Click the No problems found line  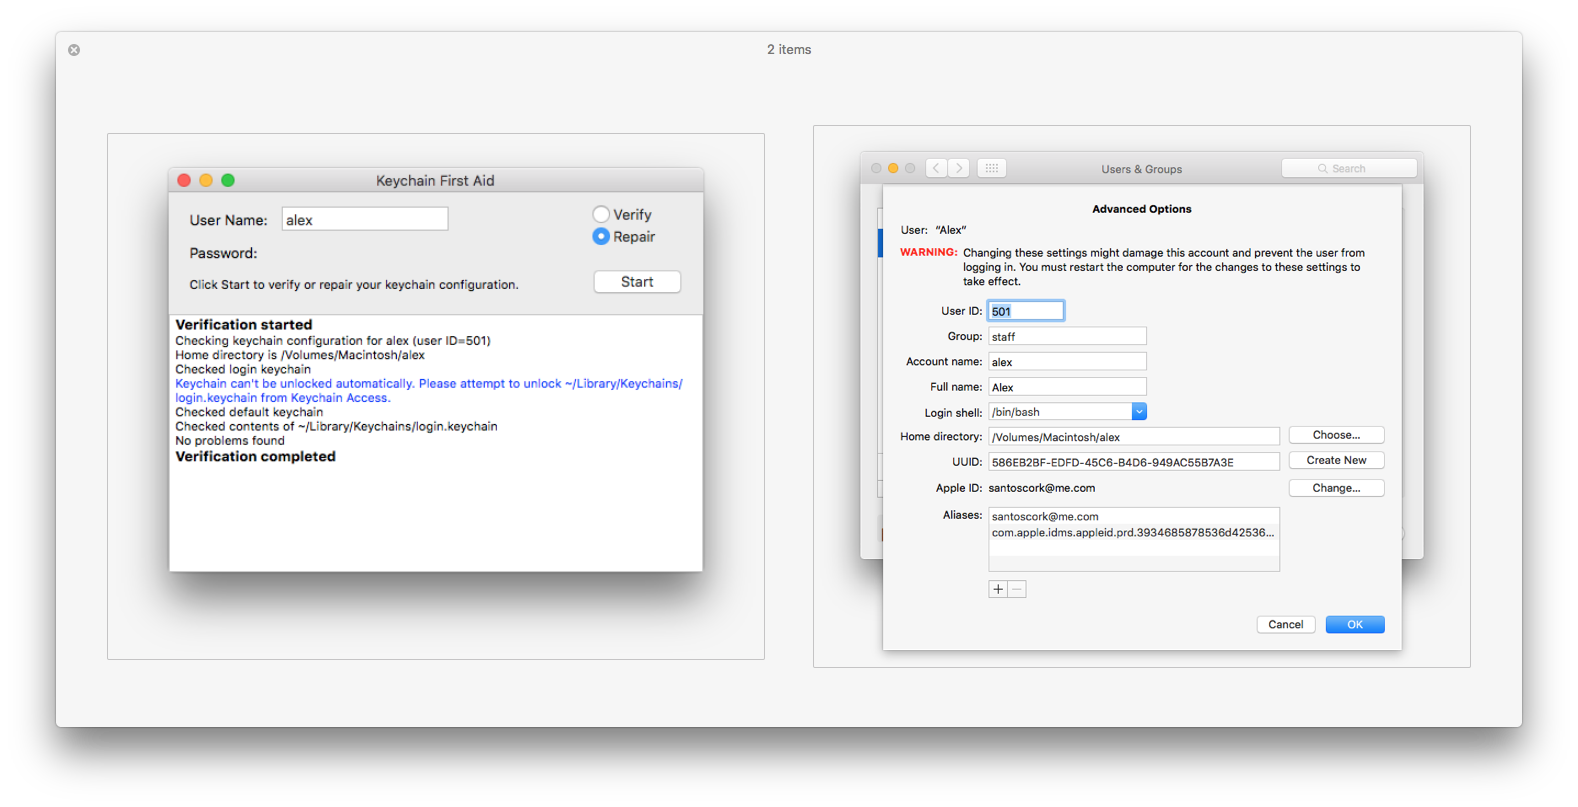click(230, 441)
